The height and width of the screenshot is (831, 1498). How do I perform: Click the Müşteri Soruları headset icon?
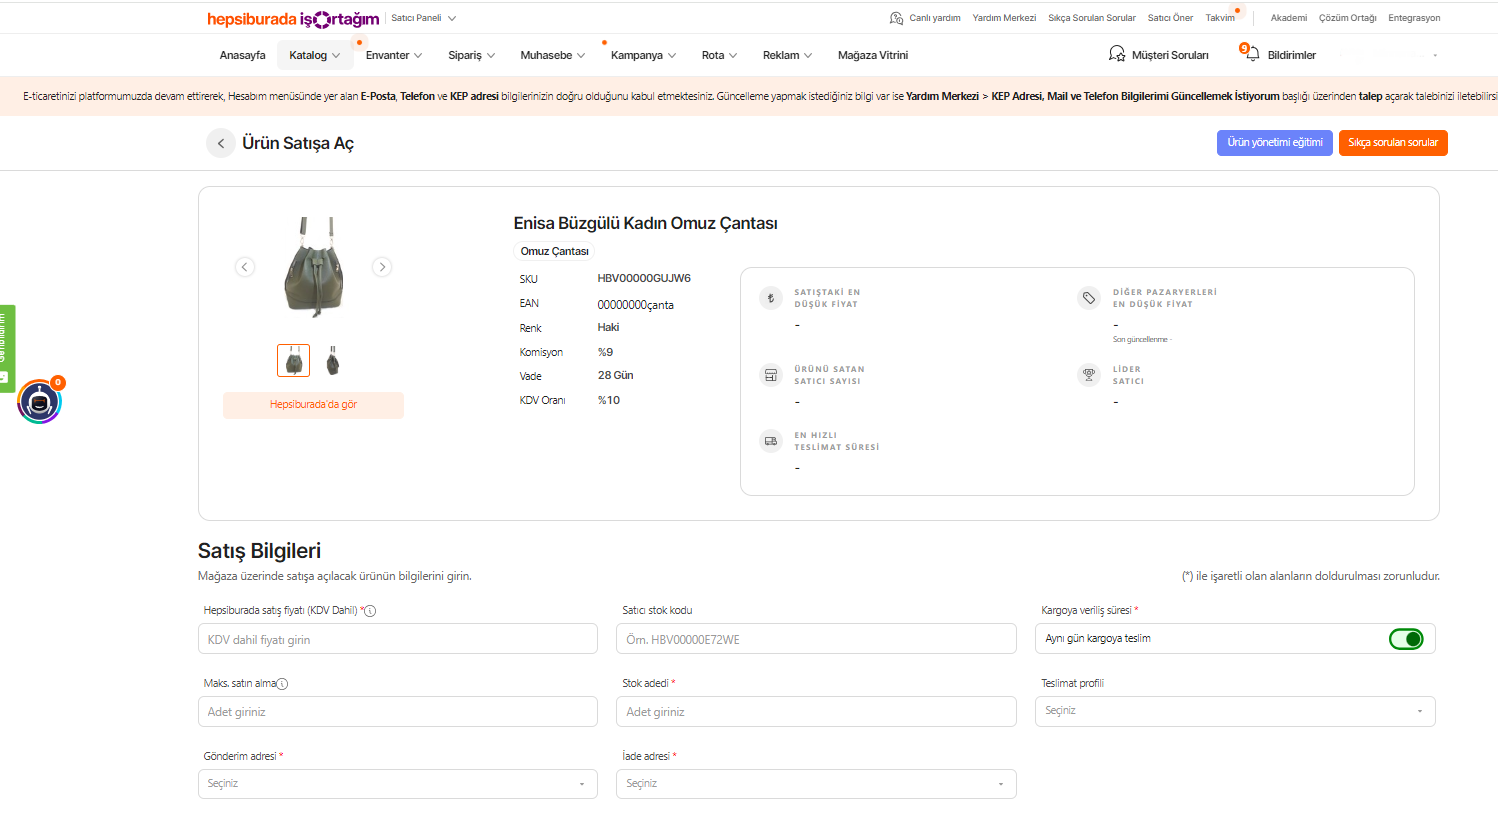pyautogui.click(x=1117, y=54)
